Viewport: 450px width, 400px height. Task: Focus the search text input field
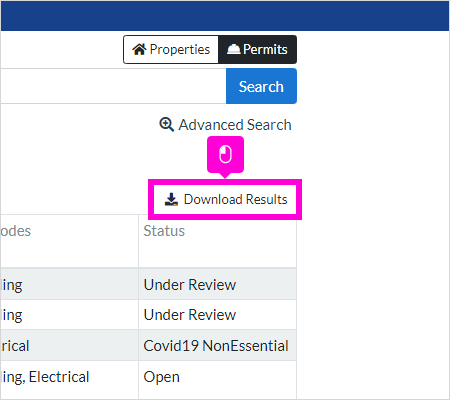113,86
